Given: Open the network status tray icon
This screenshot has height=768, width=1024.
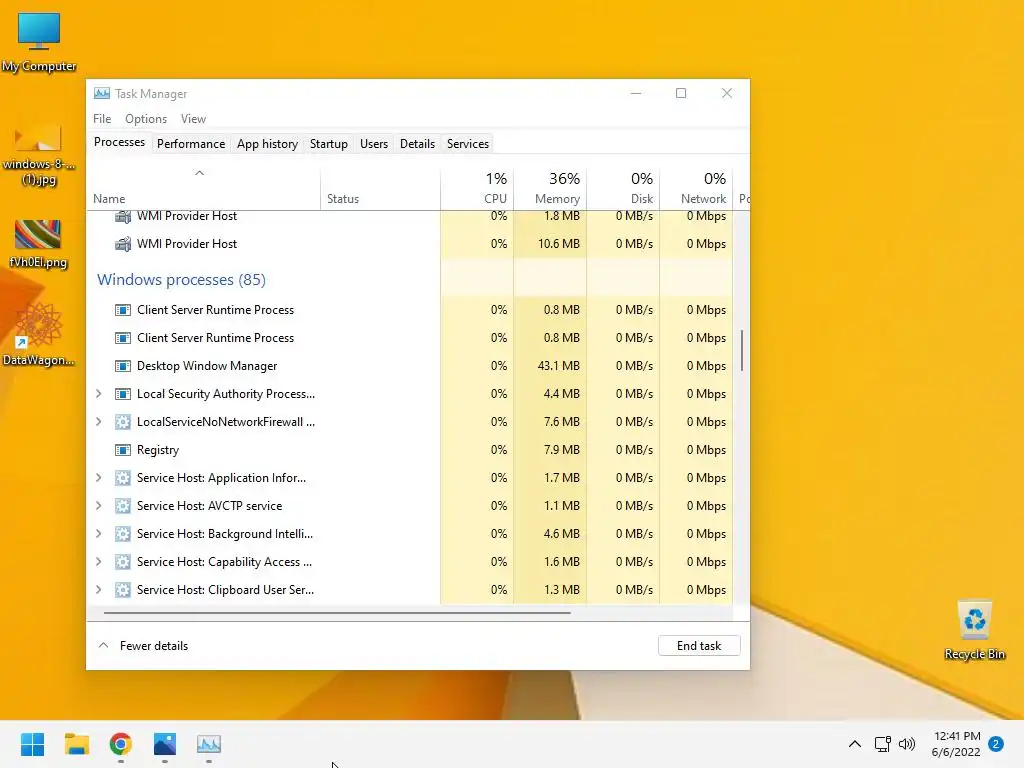Looking at the screenshot, I should point(883,744).
